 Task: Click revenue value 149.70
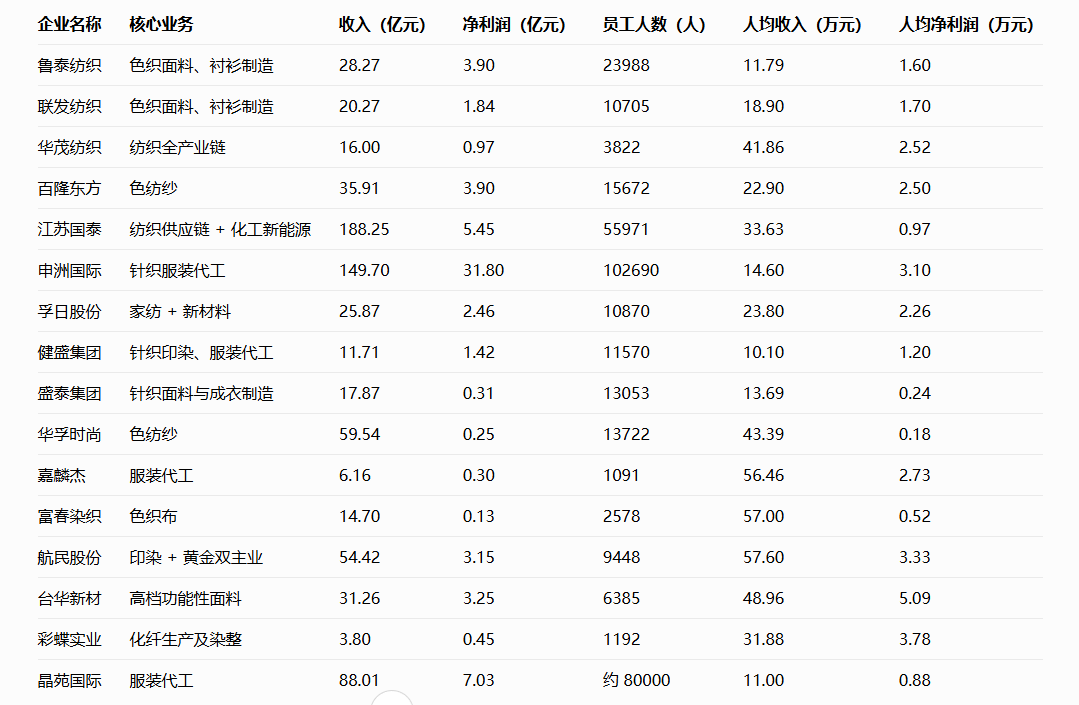click(x=364, y=270)
